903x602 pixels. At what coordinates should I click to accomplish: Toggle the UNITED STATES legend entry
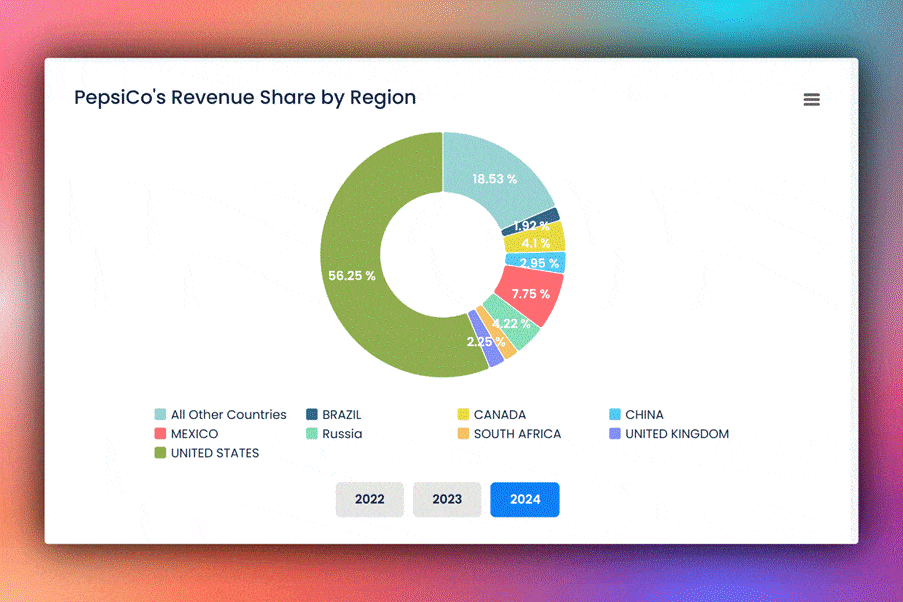pyautogui.click(x=207, y=452)
